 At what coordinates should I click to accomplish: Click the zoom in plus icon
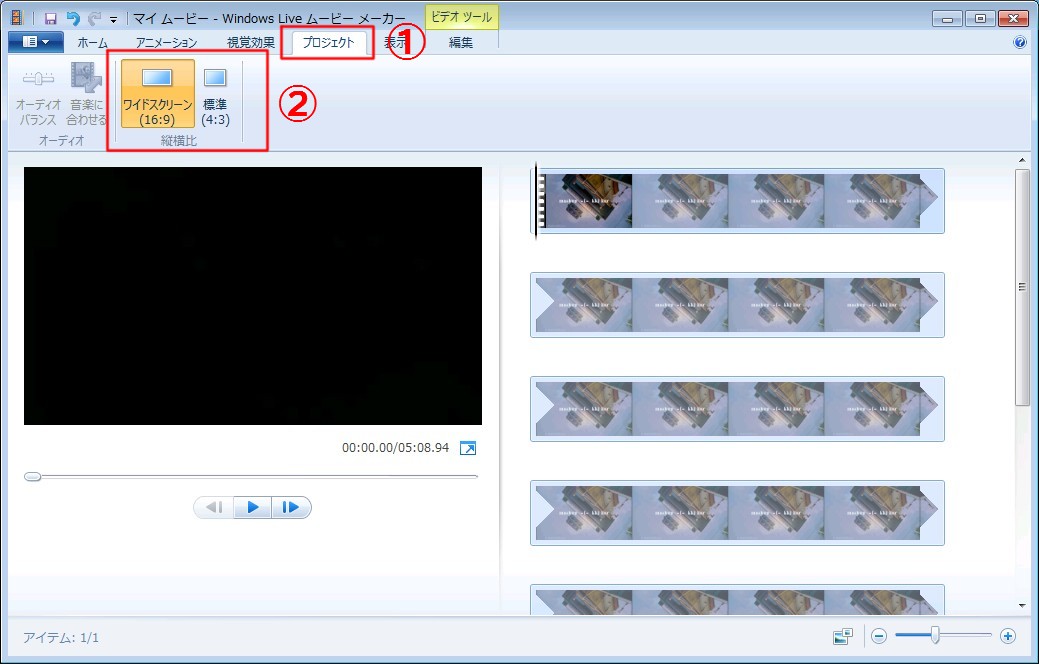tap(1007, 636)
